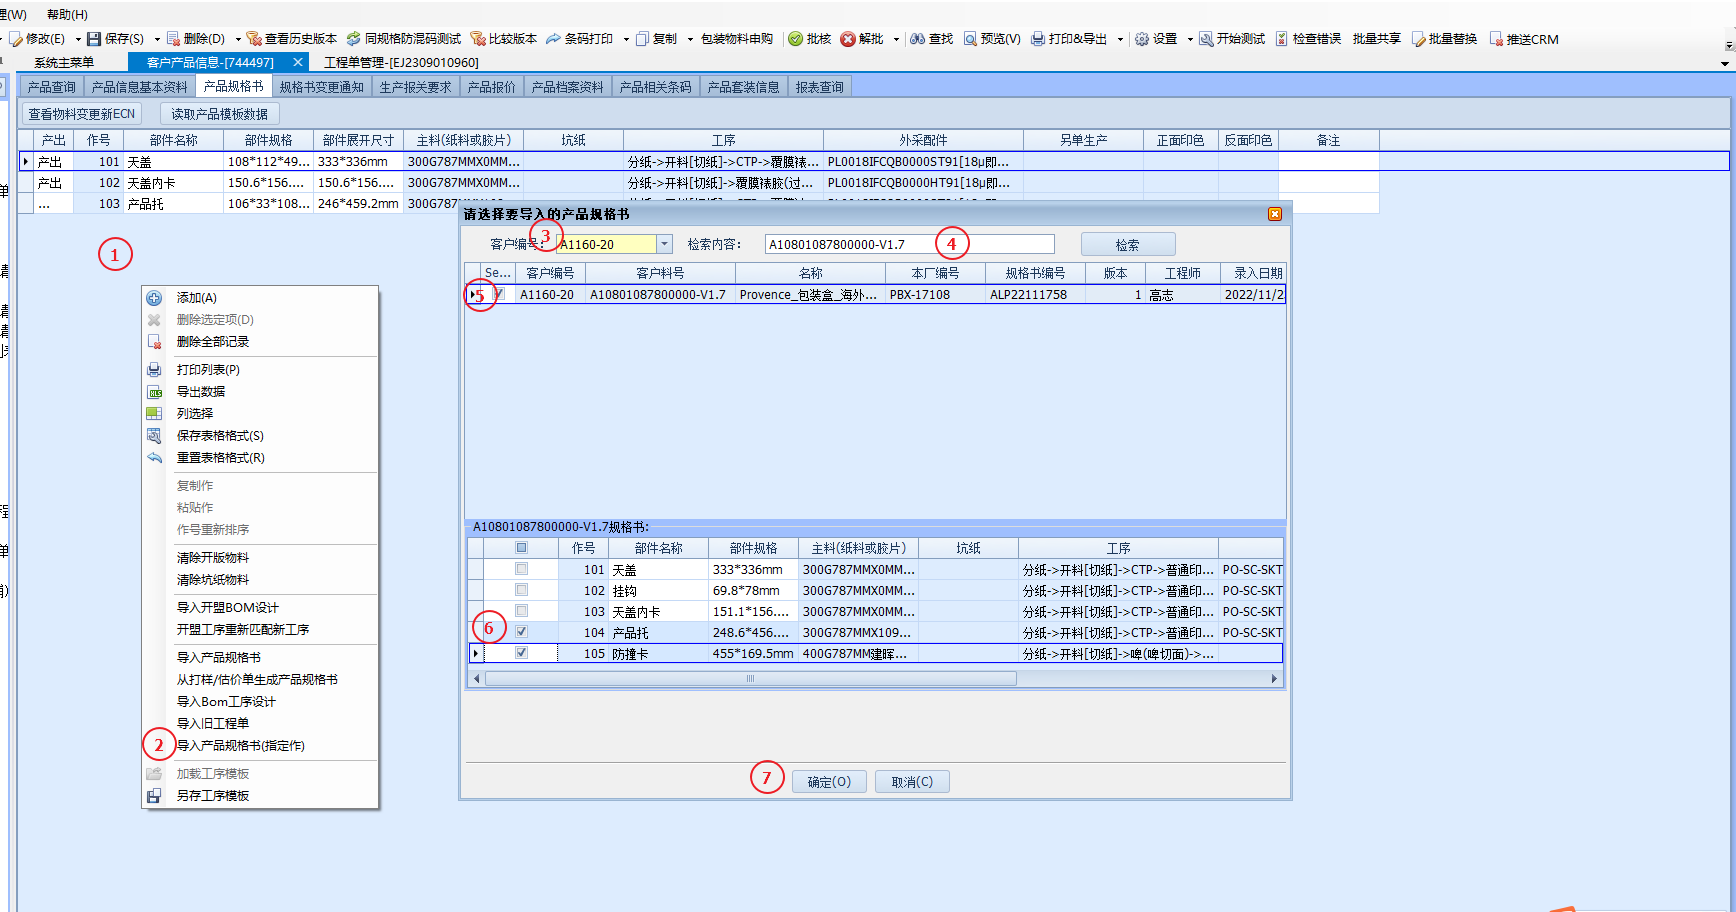Uncheck checkbox for part 104 产品托
Image resolution: width=1736 pixels, height=912 pixels.
pos(521,632)
